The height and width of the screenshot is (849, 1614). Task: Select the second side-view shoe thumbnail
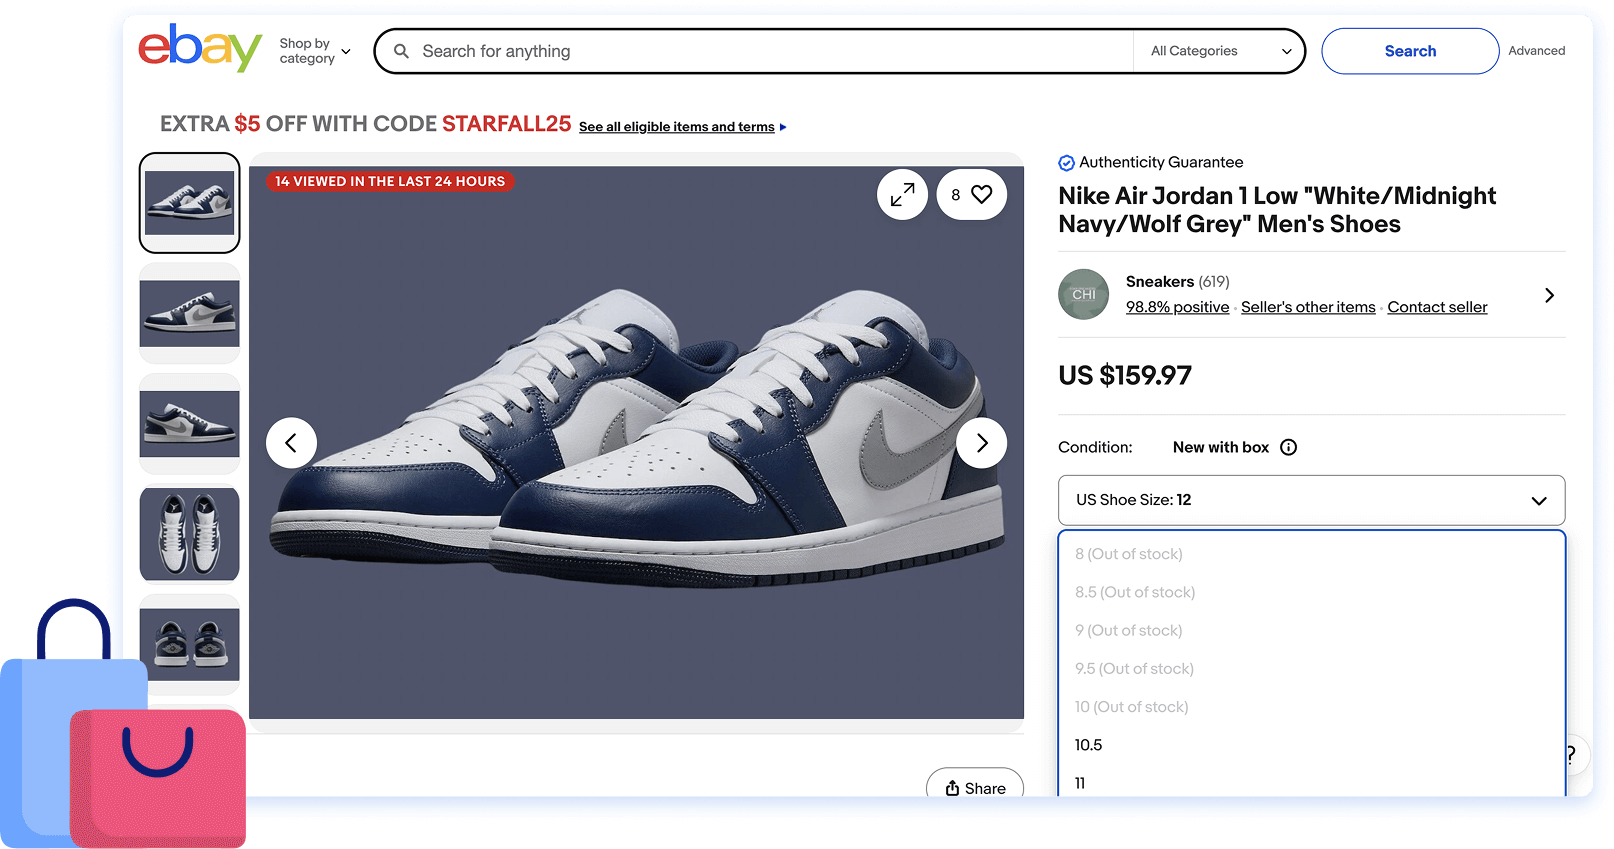[x=189, y=313]
